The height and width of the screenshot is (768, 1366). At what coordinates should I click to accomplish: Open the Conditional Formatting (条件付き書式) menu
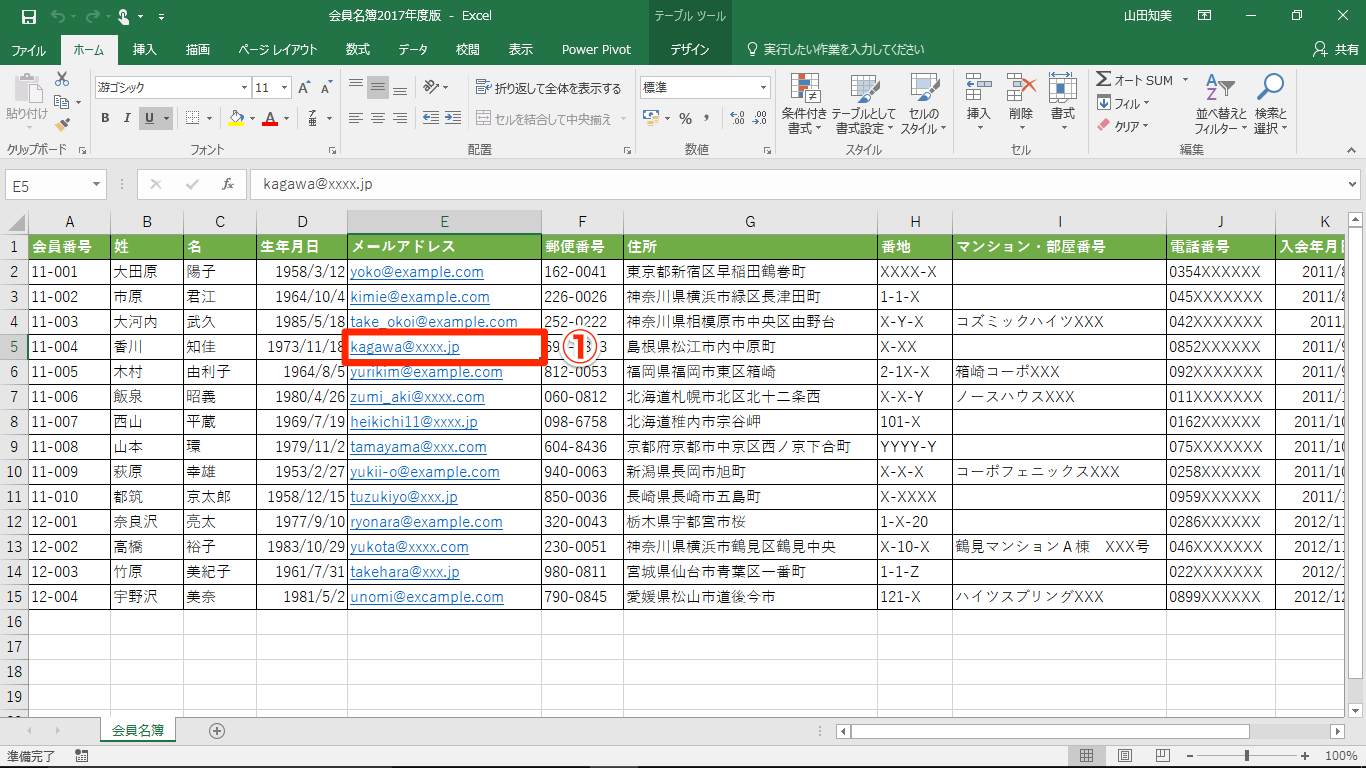(x=804, y=105)
